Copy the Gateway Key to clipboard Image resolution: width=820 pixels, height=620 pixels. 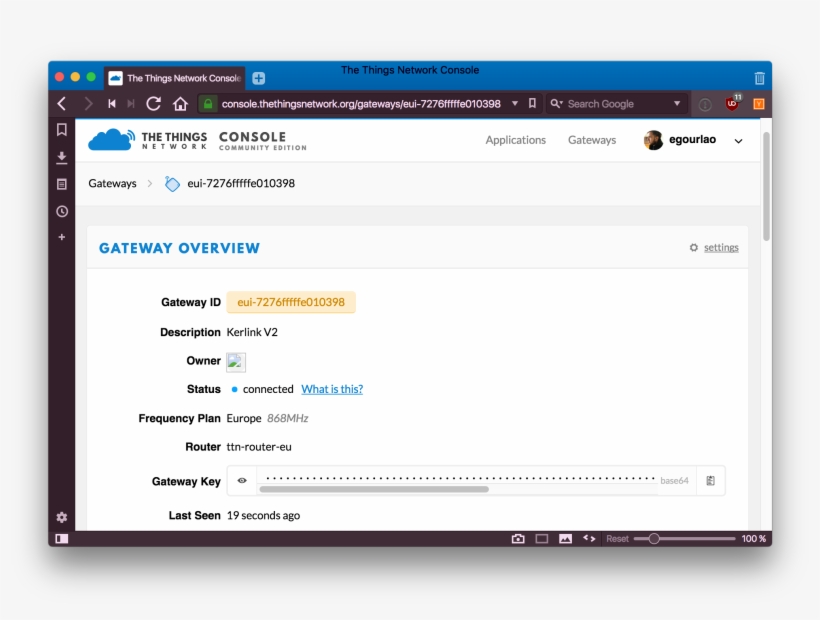[x=710, y=481]
